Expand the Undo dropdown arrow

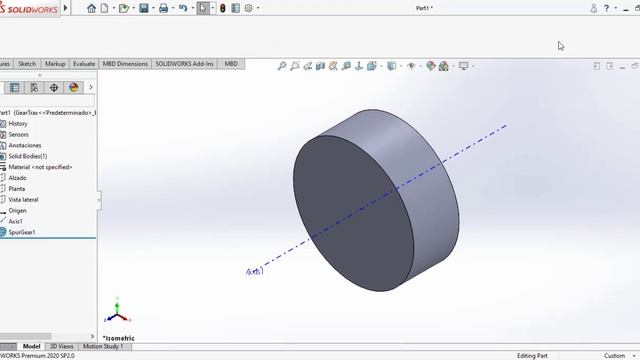(x=193, y=8)
